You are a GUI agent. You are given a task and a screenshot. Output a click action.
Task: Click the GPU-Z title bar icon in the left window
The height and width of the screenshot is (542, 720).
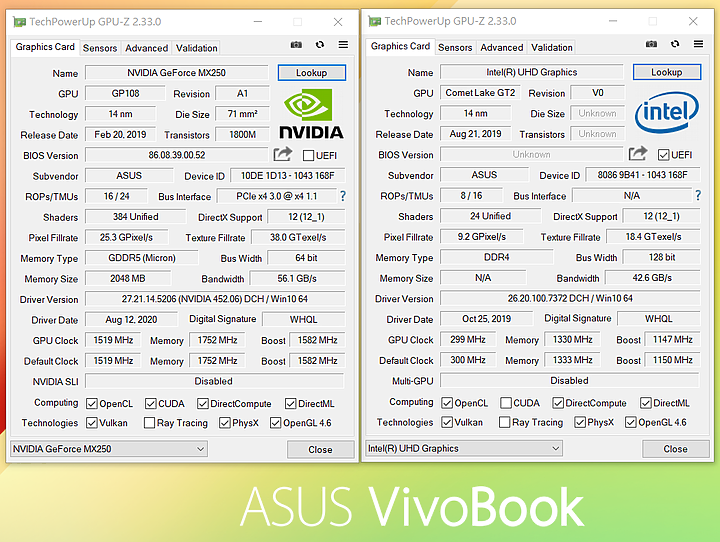coord(19,22)
